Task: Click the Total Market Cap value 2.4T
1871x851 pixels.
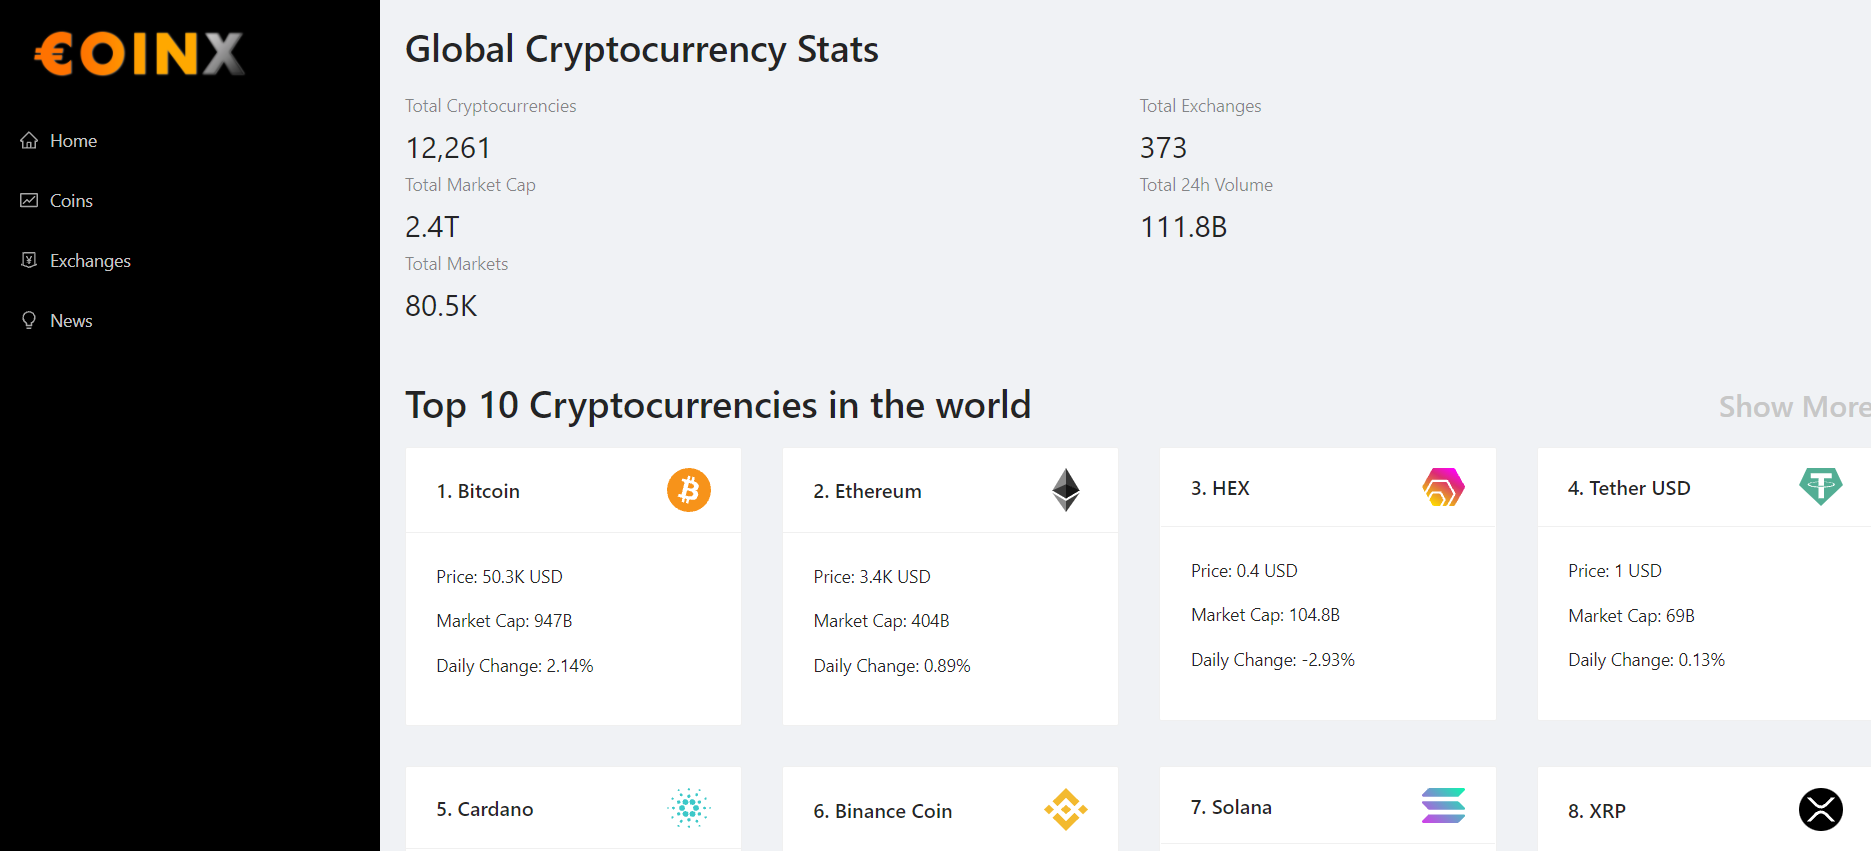Action: (432, 227)
